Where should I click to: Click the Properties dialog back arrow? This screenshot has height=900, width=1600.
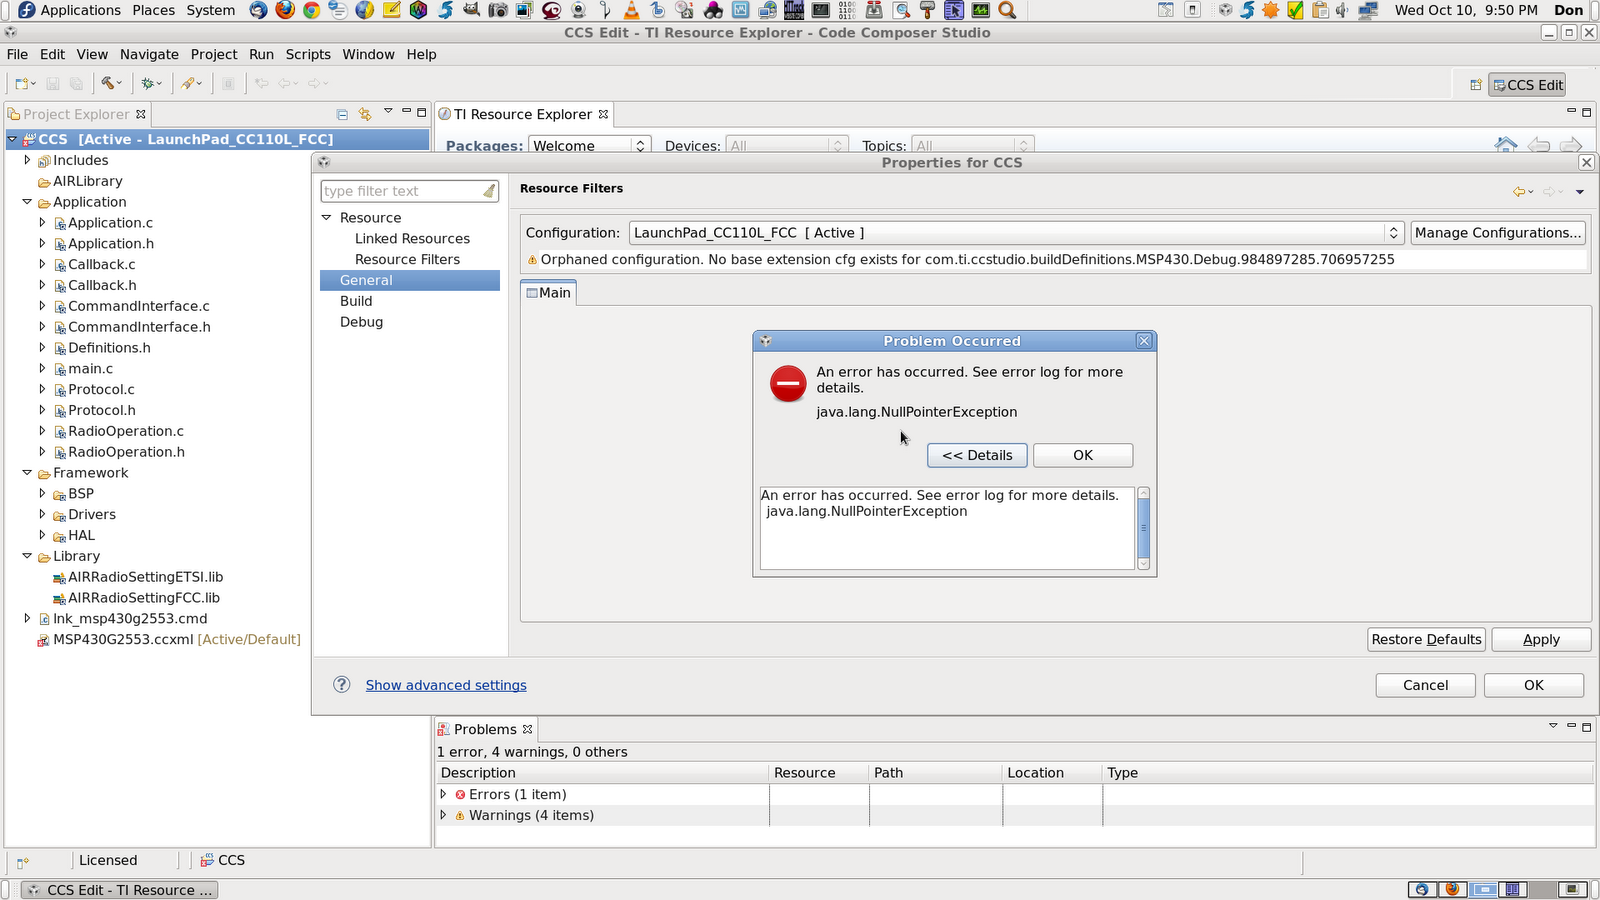[1519, 191]
